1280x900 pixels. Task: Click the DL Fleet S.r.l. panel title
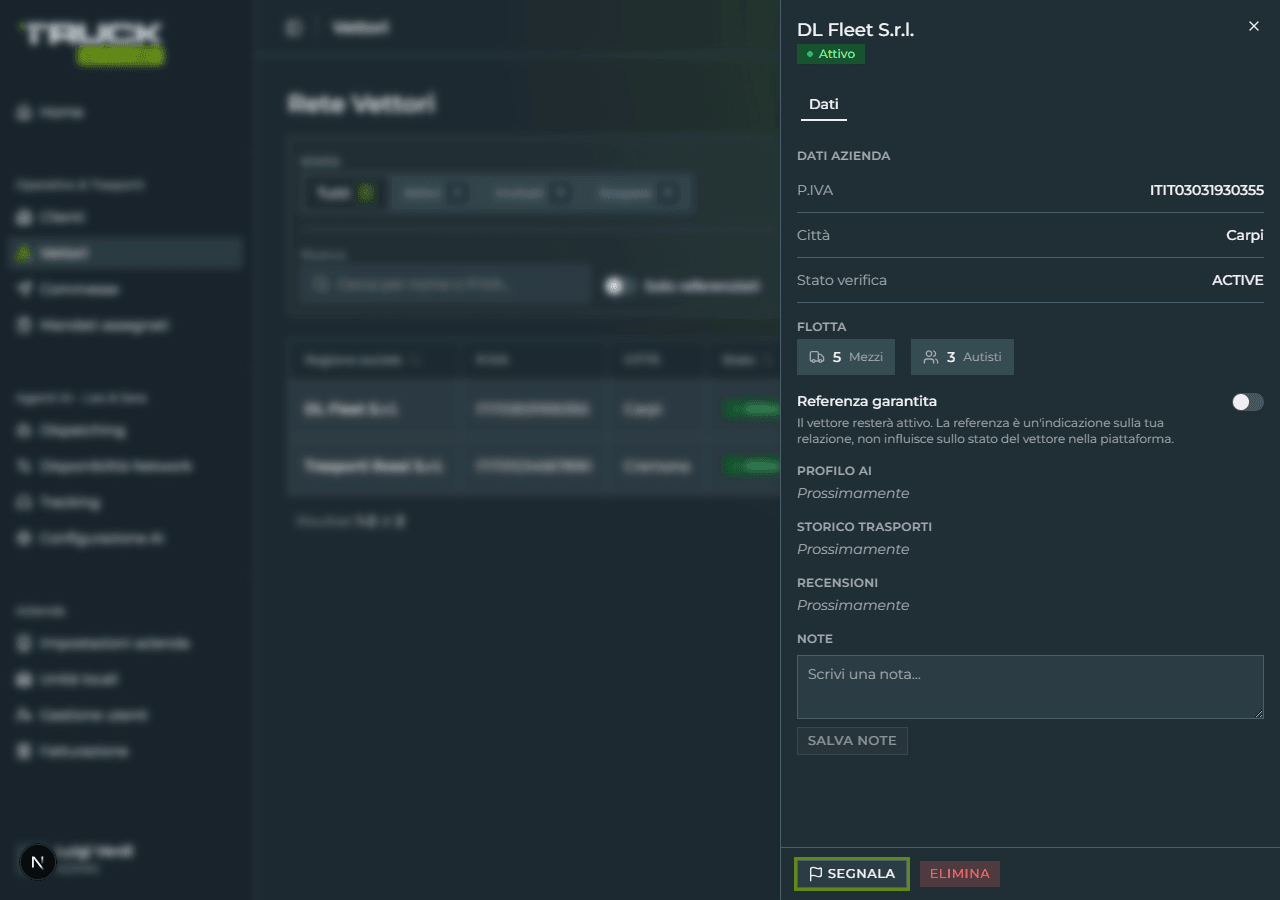pyautogui.click(x=856, y=30)
